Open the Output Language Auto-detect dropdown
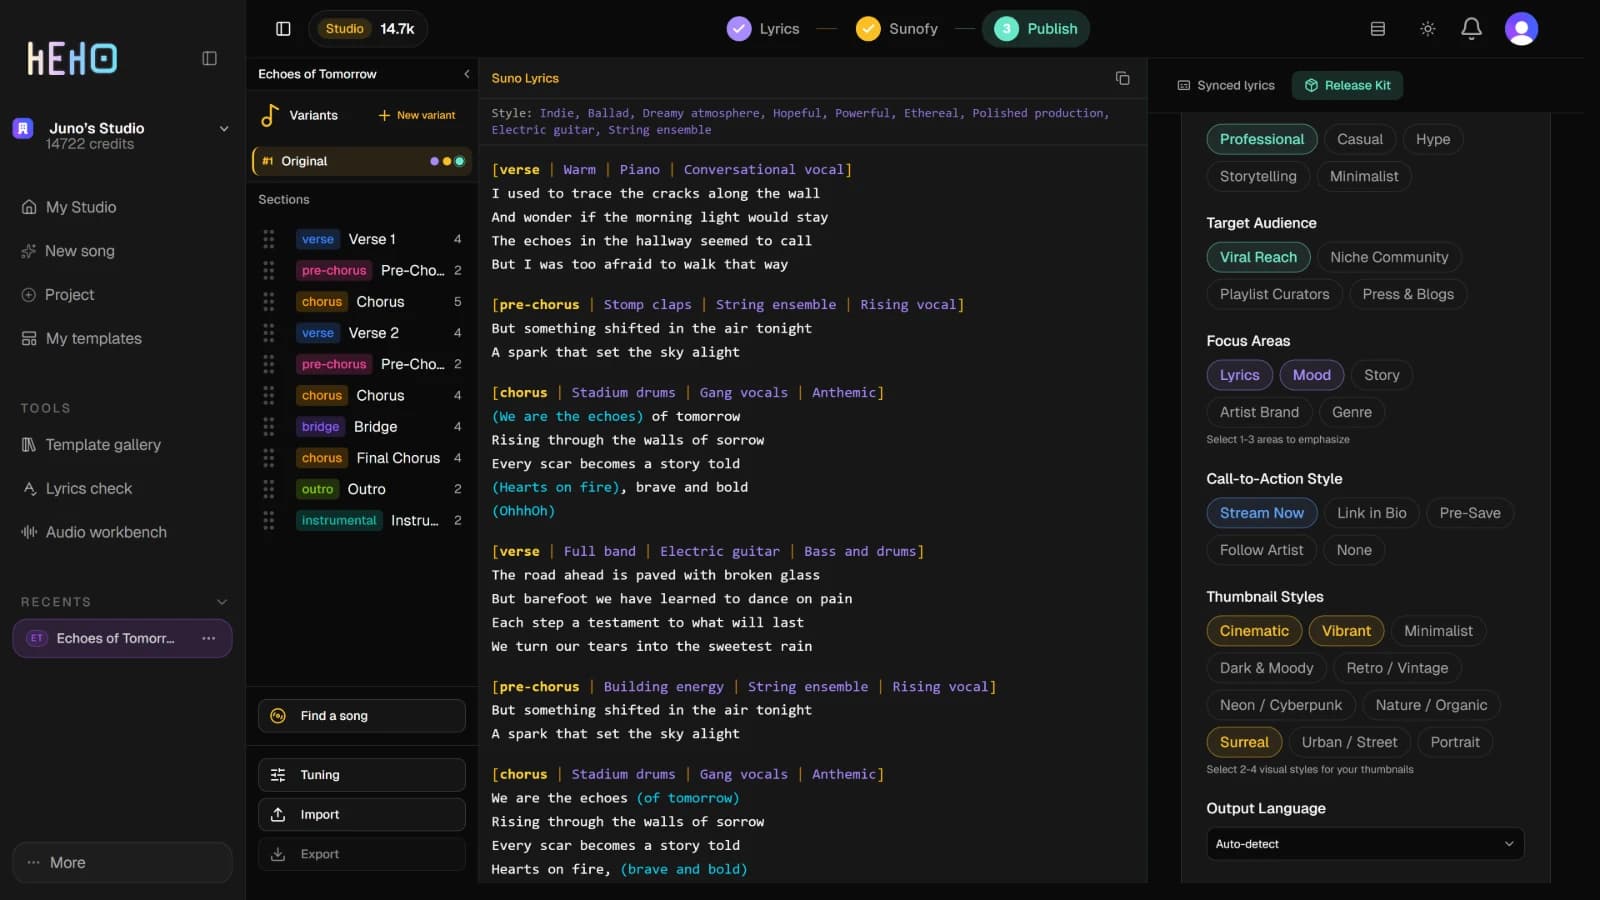The width and height of the screenshot is (1600, 900). (x=1365, y=844)
